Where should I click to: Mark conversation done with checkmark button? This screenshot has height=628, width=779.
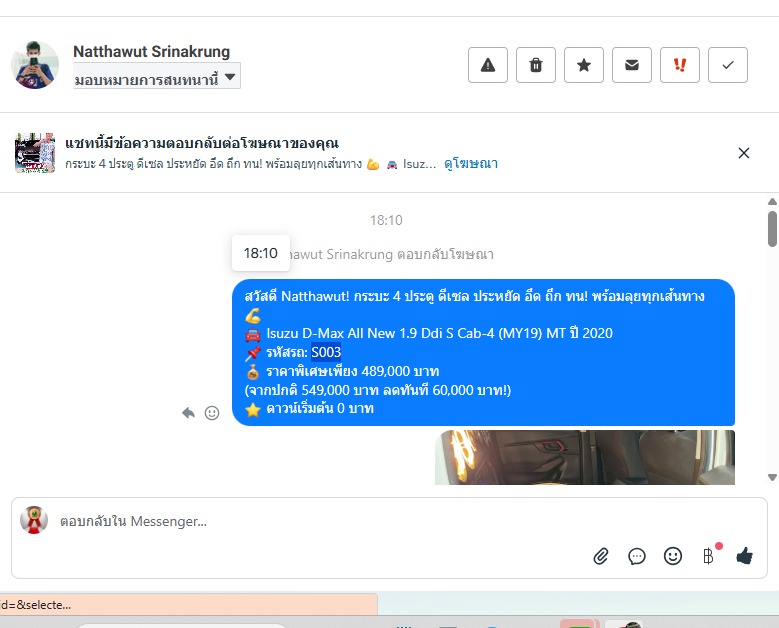(728, 65)
